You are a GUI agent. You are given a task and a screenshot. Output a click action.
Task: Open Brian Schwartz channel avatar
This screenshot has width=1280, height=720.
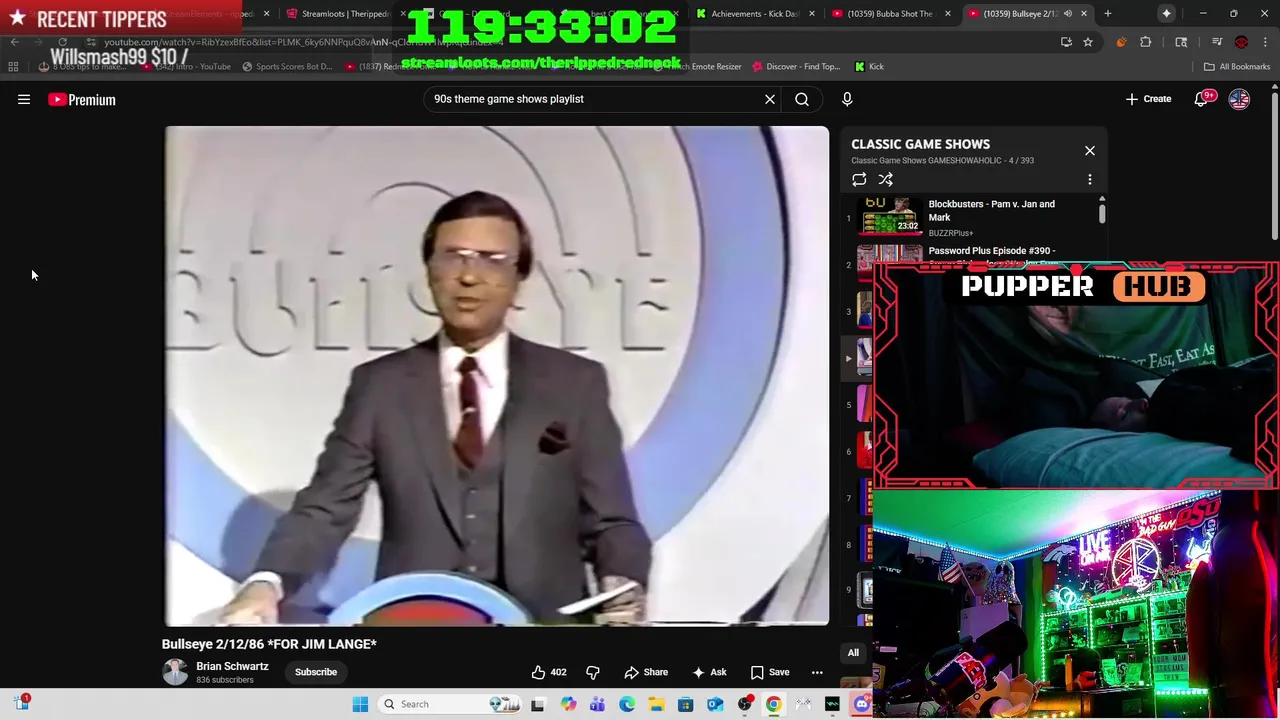(175, 672)
